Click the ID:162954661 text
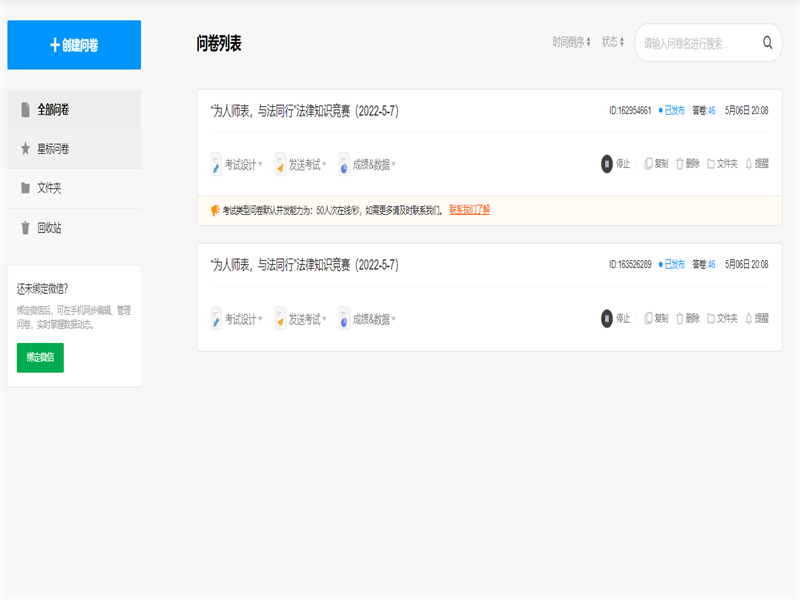 630,111
